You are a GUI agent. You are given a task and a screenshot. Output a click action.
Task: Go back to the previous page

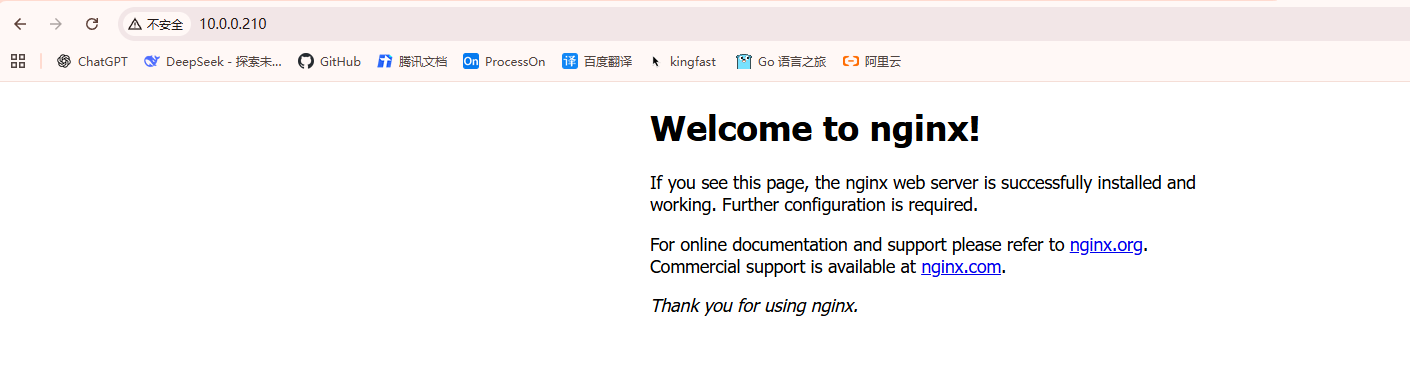[x=20, y=24]
